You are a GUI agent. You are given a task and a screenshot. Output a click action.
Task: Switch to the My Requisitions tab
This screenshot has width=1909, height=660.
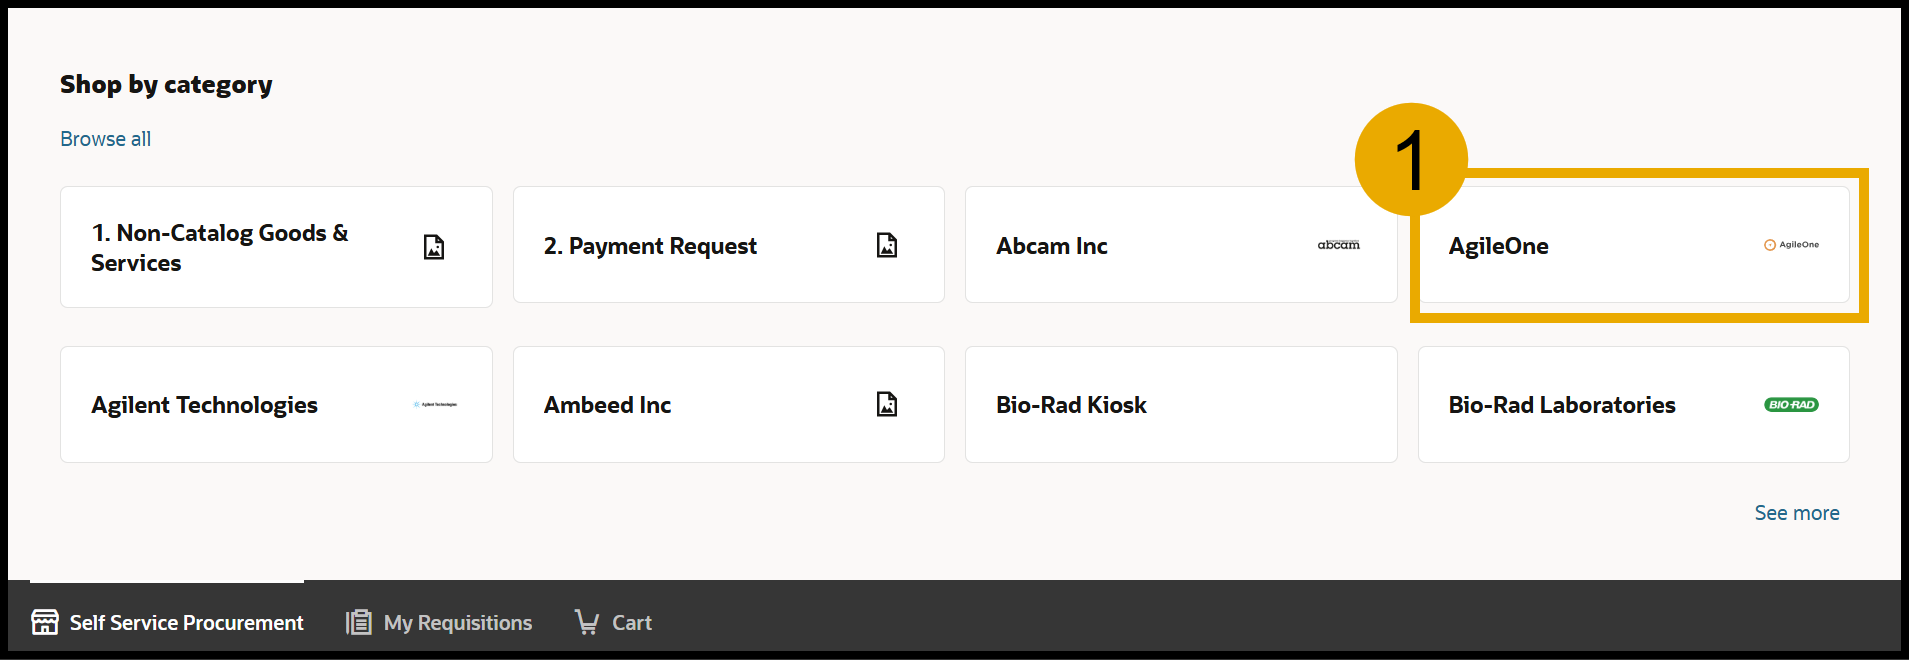click(458, 622)
